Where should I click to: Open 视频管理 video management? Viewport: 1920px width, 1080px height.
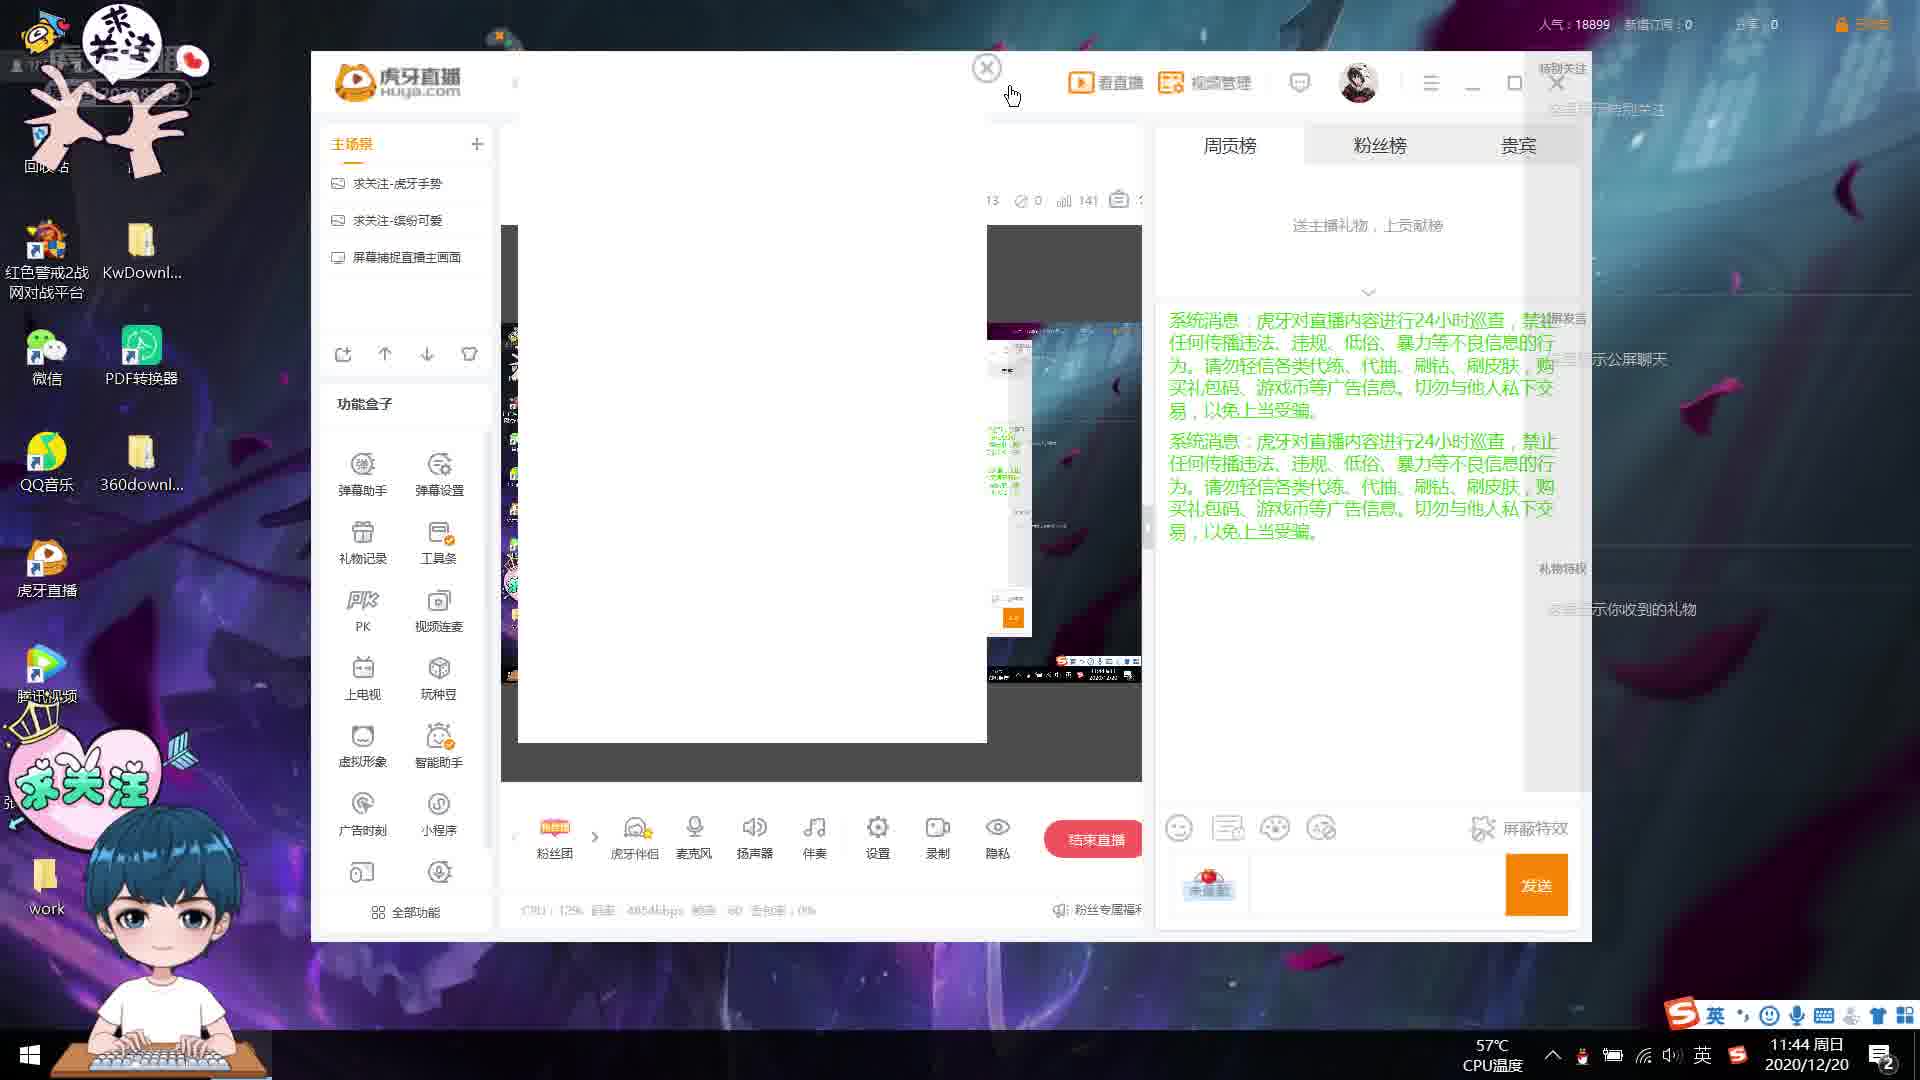[x=1205, y=83]
